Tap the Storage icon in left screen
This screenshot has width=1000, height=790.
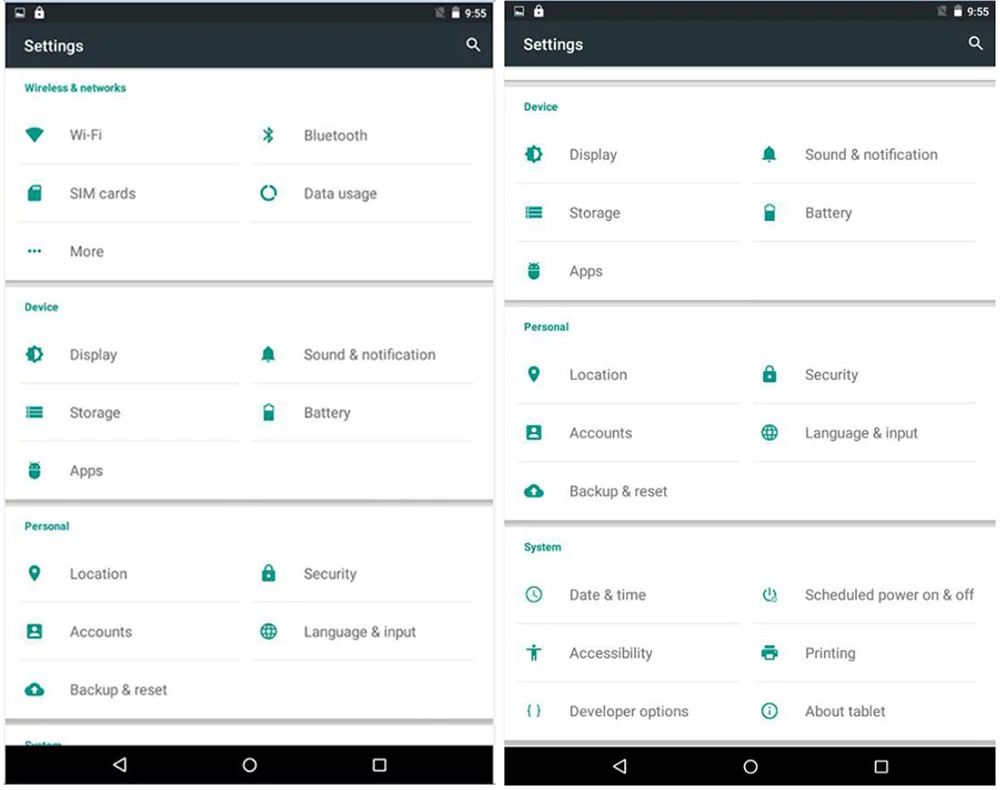click(x=34, y=413)
